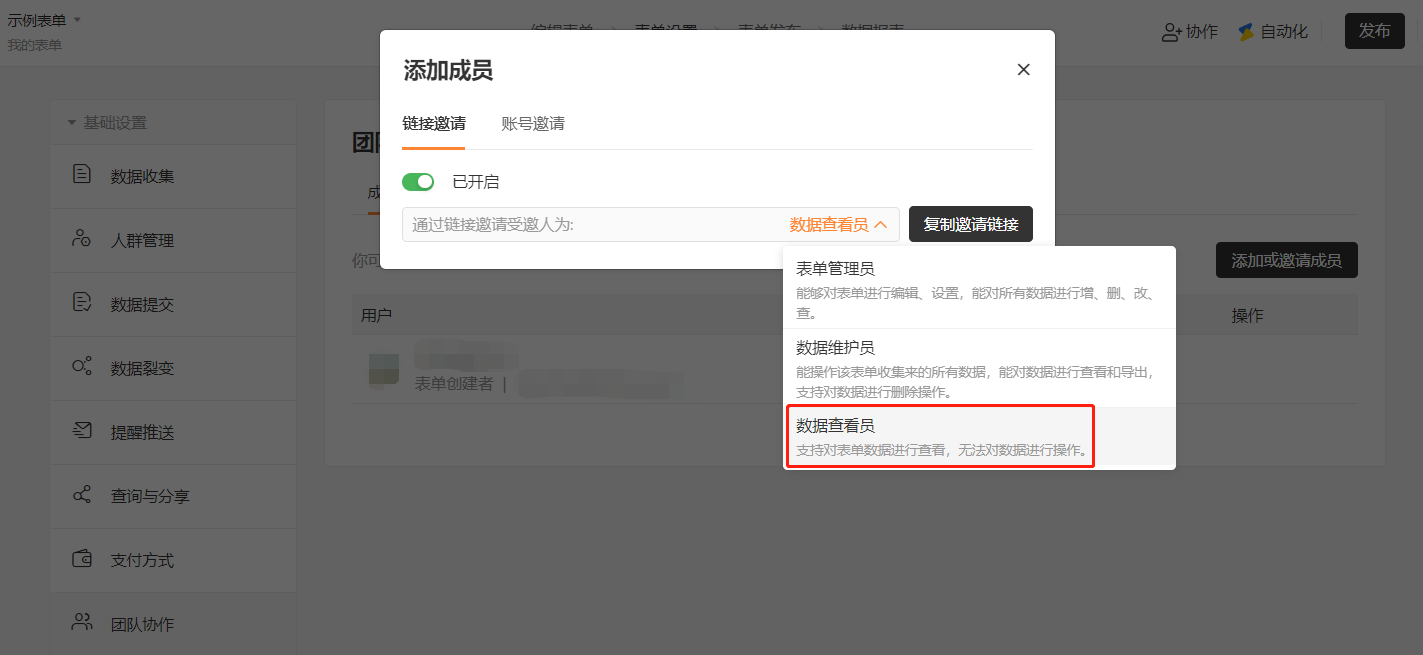Open 支付方式 settings item
1423x655 pixels.
pos(173,560)
